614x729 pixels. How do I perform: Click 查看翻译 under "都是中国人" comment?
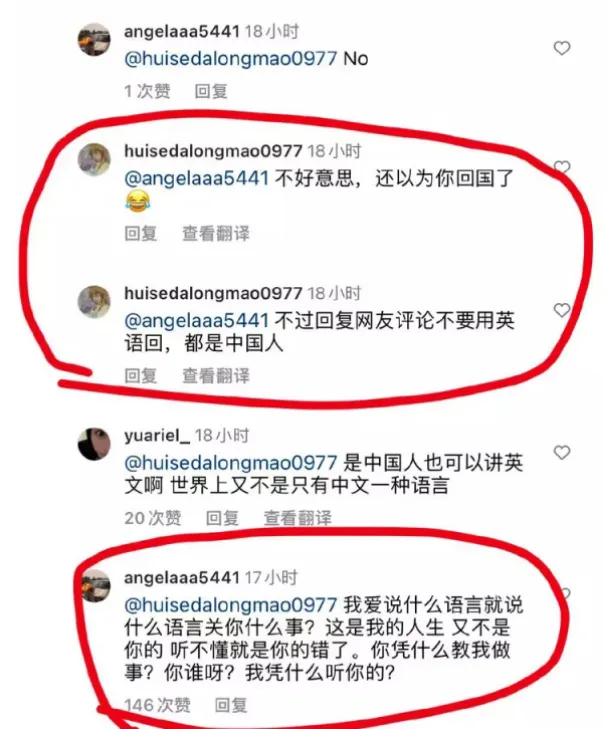(216, 376)
